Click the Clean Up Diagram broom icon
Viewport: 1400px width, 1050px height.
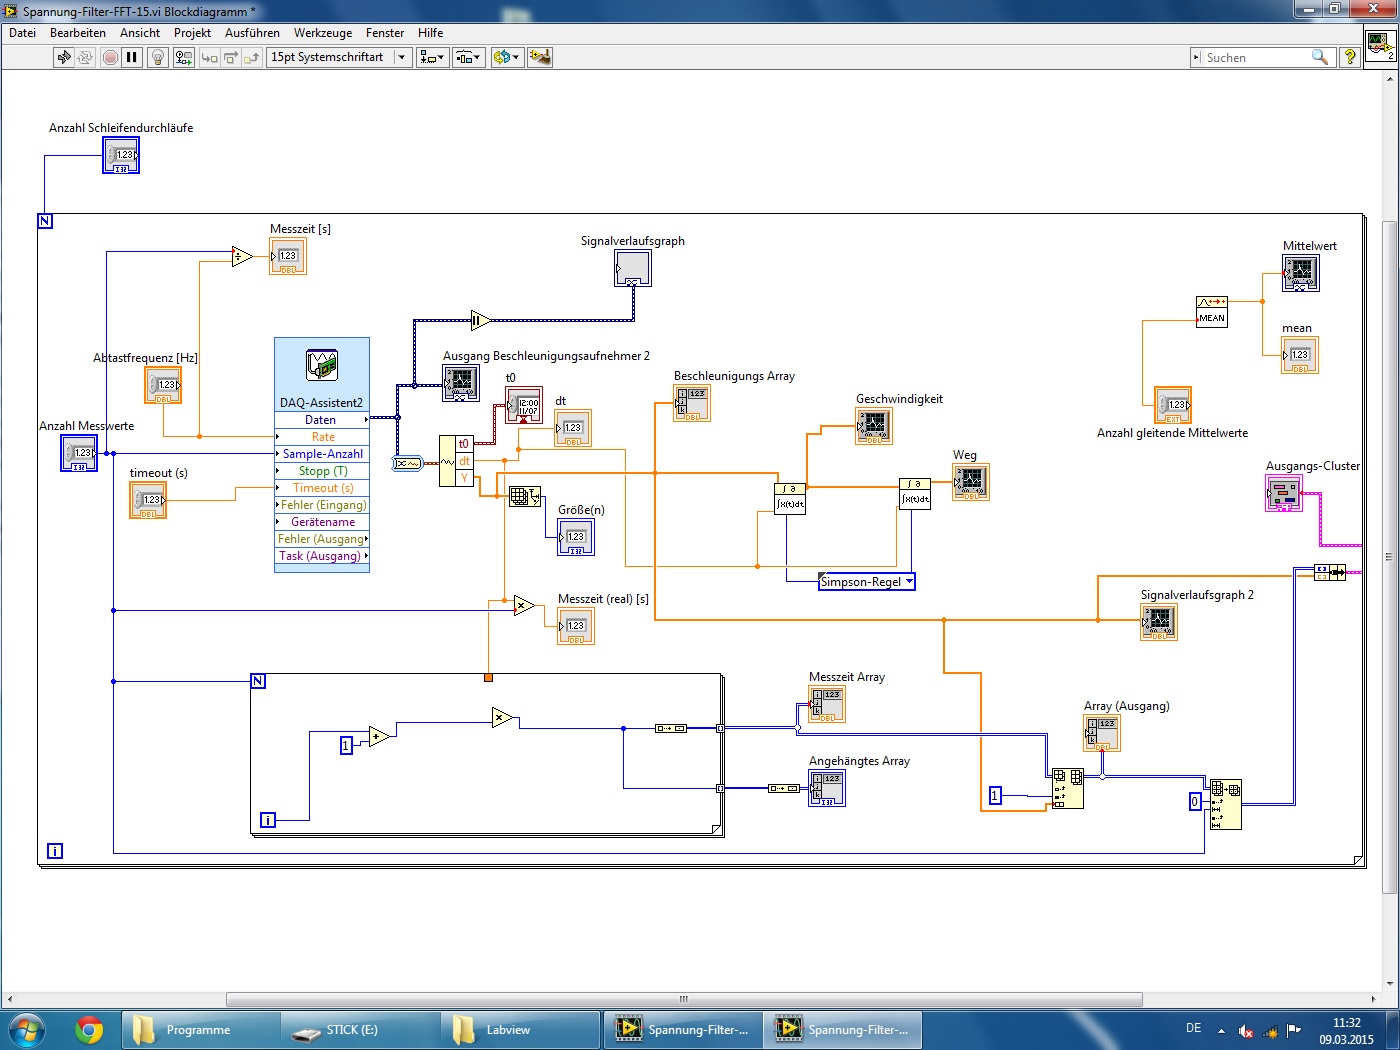coord(540,57)
